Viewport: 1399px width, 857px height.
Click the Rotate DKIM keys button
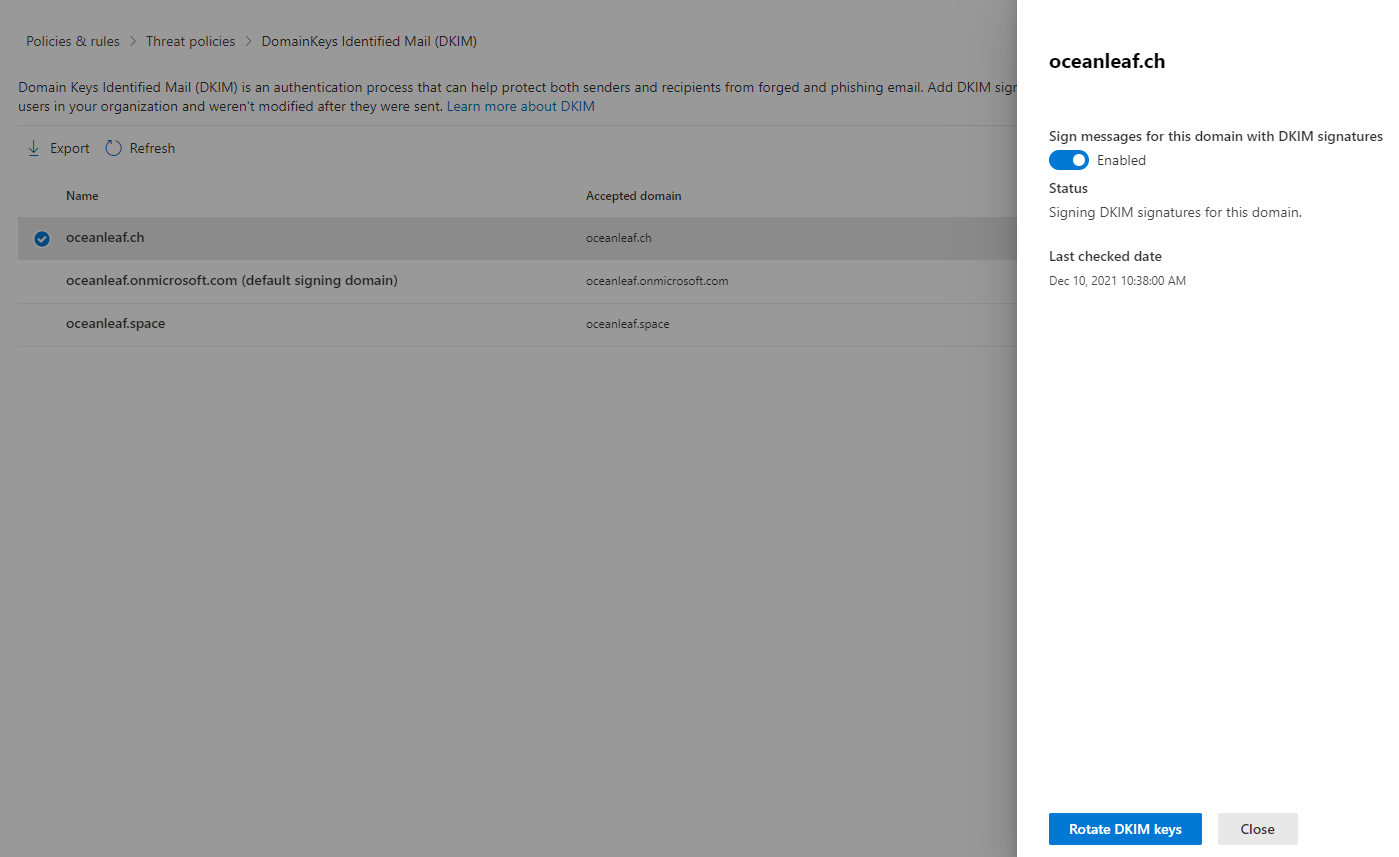[1124, 829]
